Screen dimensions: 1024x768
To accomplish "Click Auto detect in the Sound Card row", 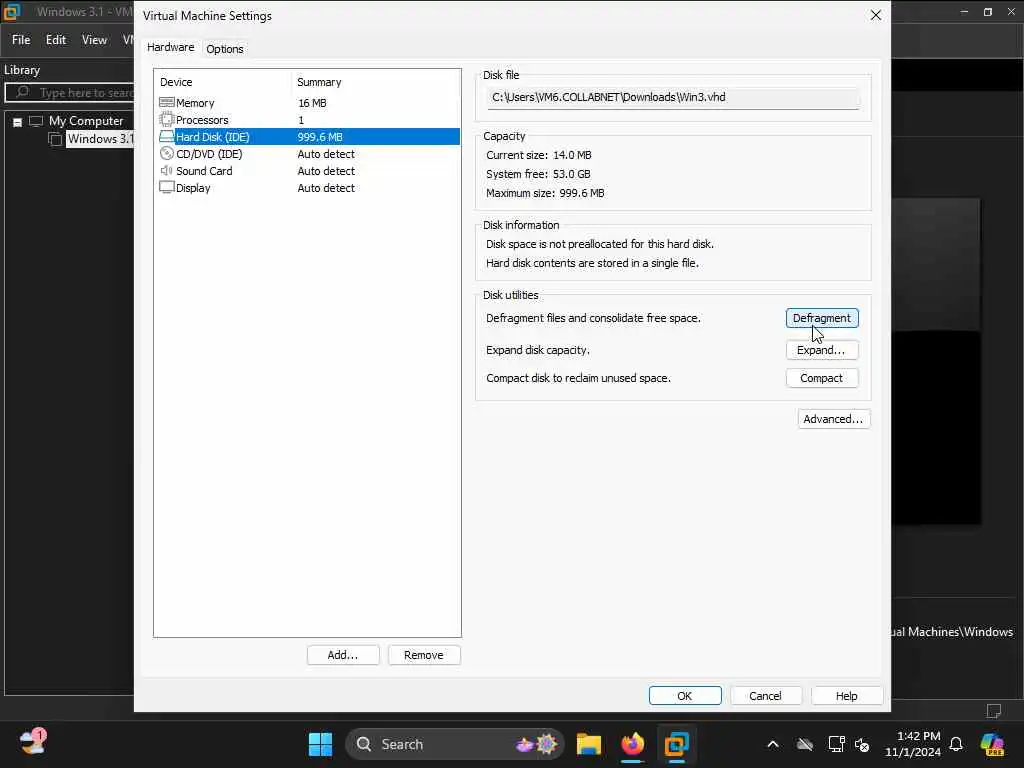I will 326,171.
